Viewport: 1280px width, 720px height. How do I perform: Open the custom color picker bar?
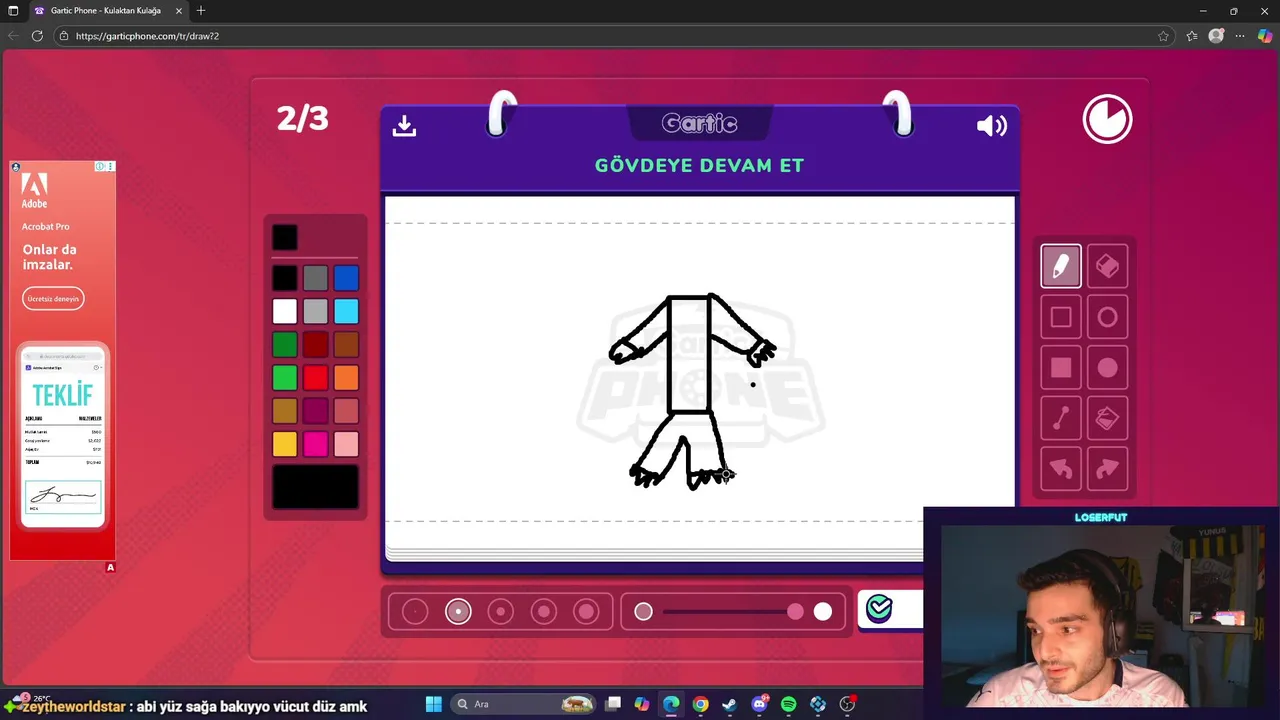coord(315,487)
